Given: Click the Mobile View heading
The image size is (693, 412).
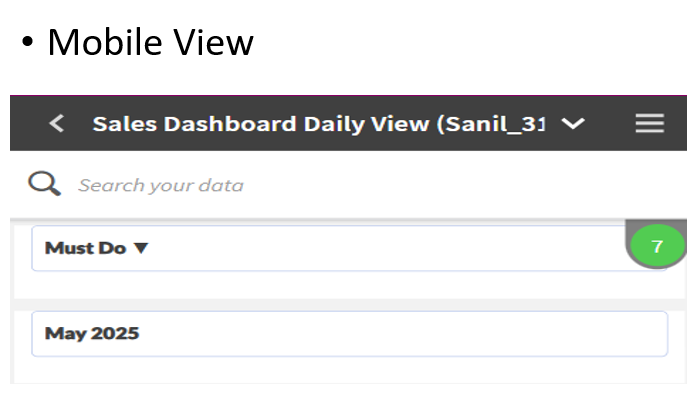Looking at the screenshot, I should pyautogui.click(x=150, y=42).
